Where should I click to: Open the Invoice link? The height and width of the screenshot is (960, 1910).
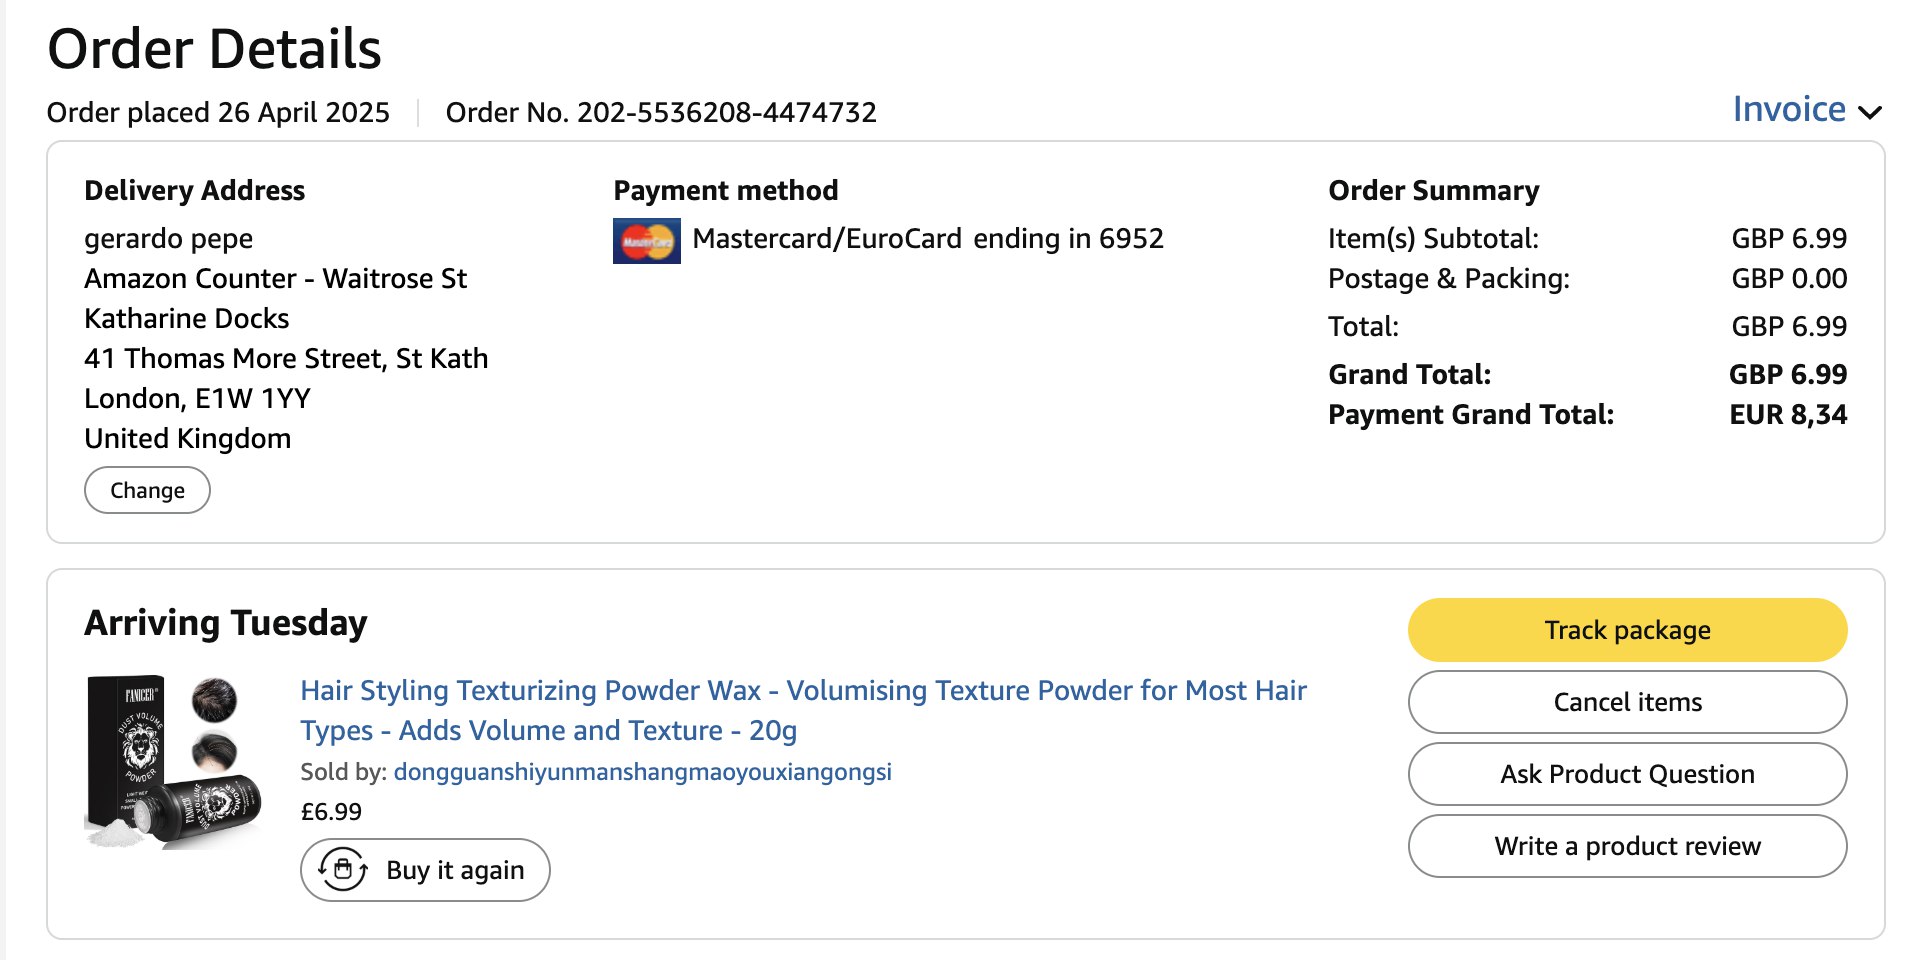1788,109
